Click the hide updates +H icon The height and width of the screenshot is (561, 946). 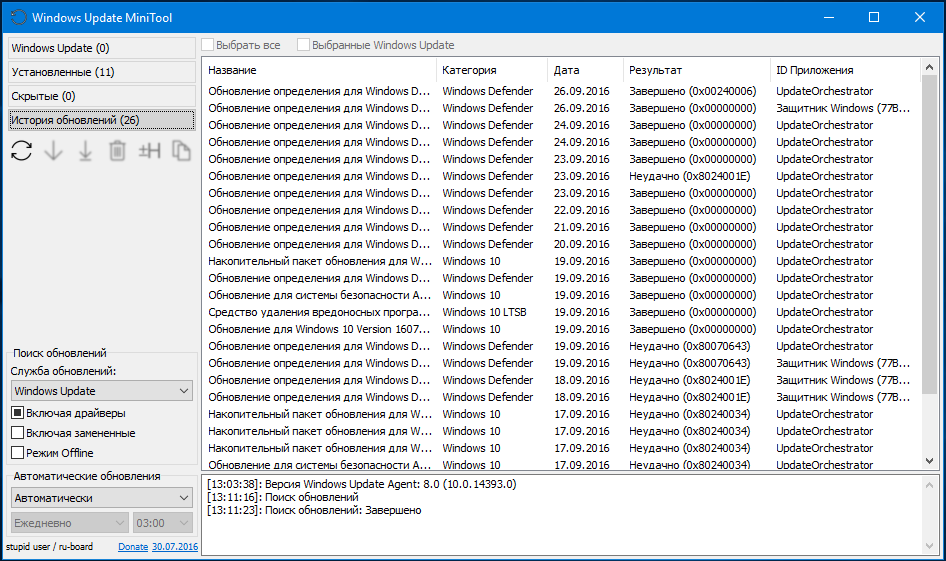pos(150,151)
